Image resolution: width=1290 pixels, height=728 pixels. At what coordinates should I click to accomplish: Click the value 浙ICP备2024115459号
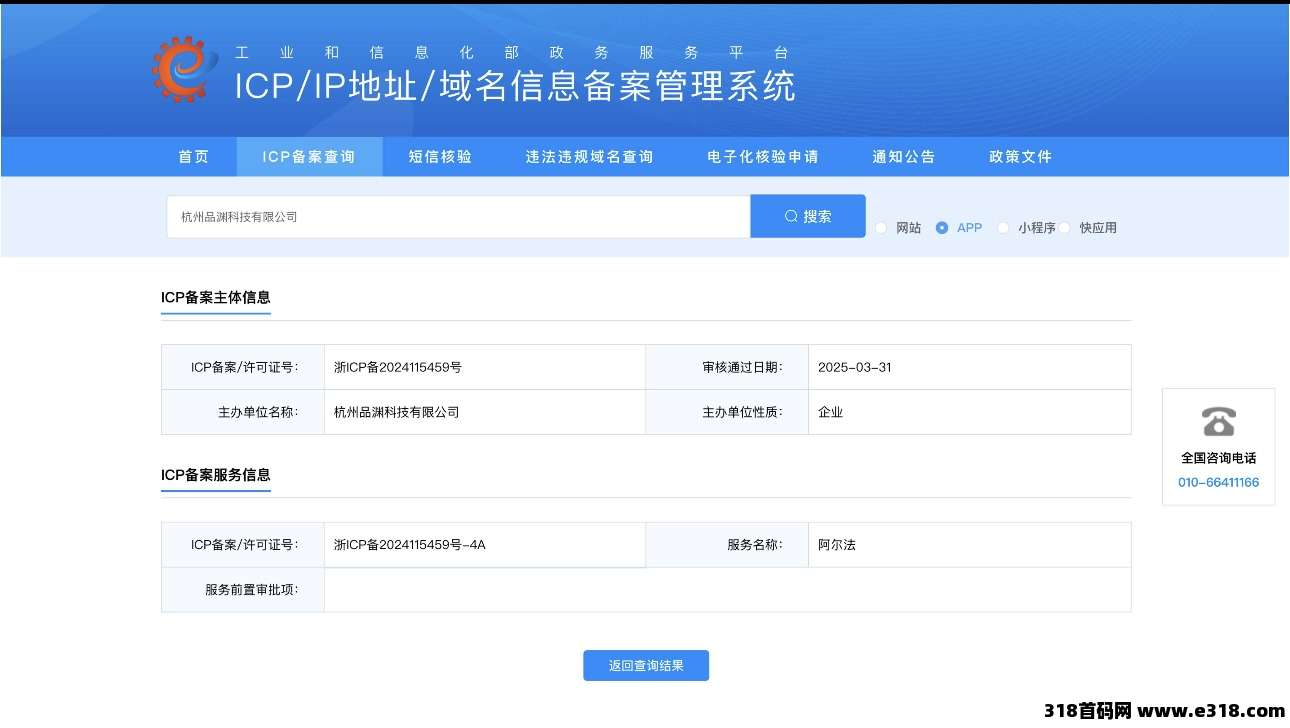(398, 367)
